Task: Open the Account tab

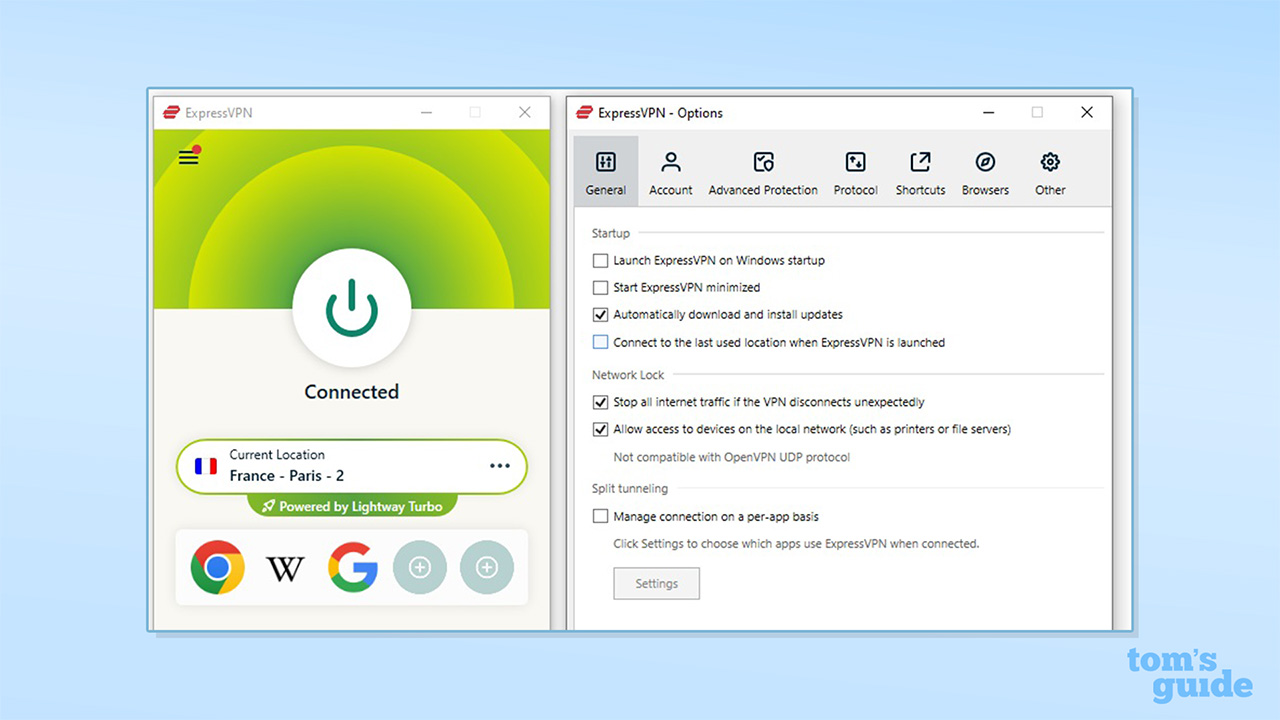Action: (671, 172)
